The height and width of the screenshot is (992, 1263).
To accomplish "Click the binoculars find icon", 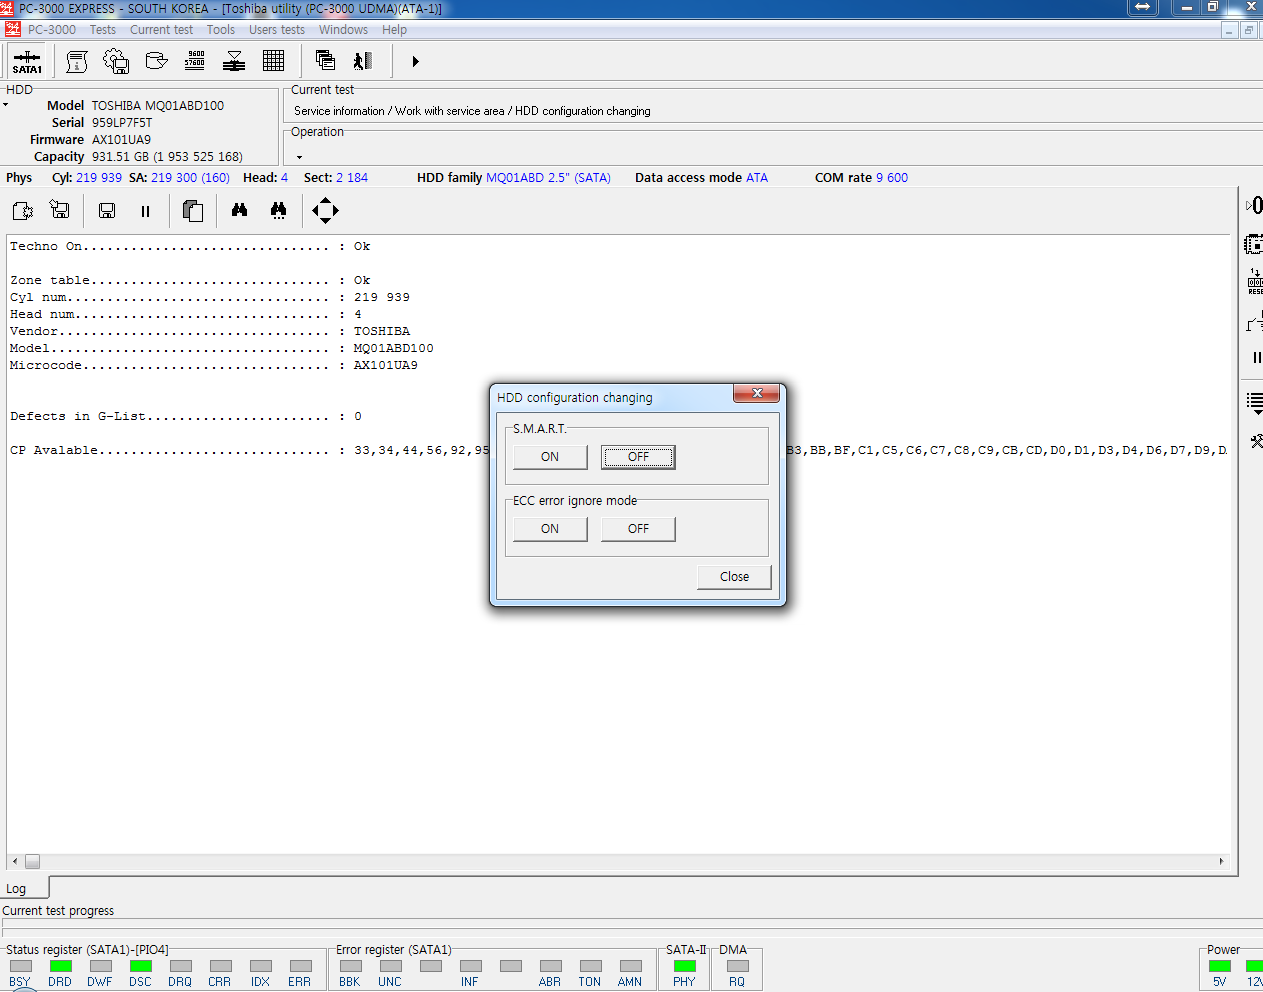I will [x=239, y=210].
